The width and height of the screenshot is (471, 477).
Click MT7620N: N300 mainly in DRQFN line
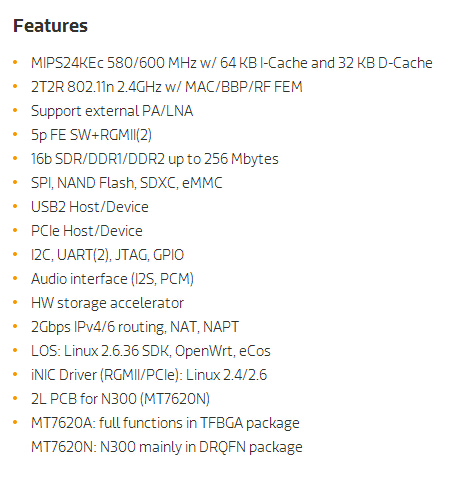coord(167,447)
